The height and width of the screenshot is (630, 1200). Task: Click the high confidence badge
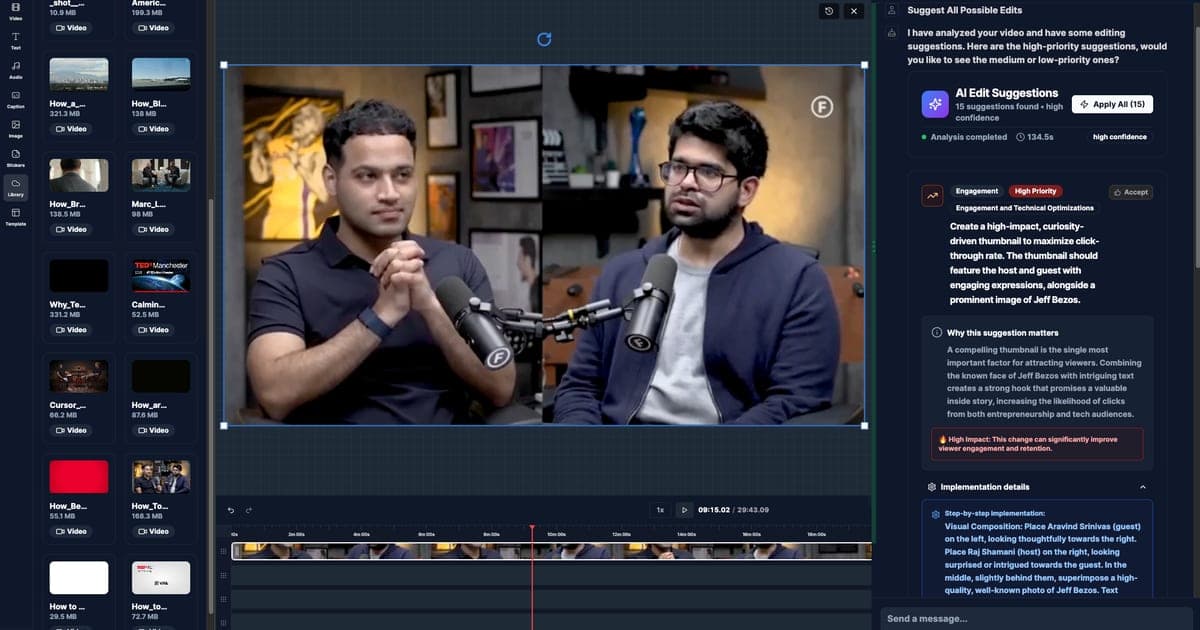(x=1120, y=137)
